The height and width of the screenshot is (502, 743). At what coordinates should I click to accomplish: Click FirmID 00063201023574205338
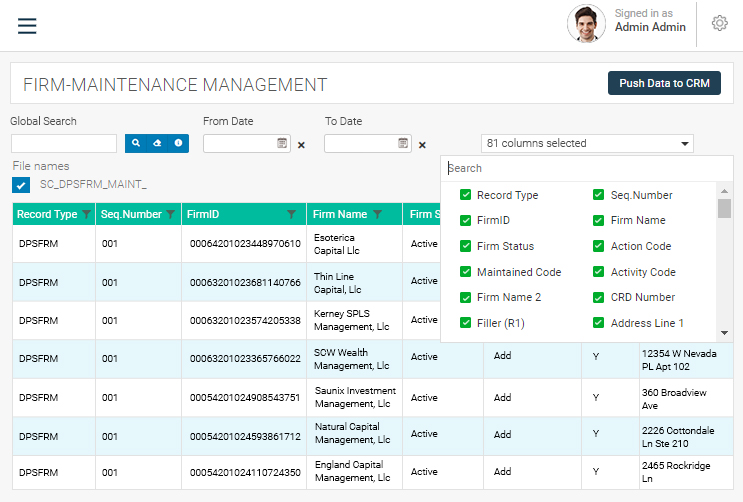[x=245, y=320]
